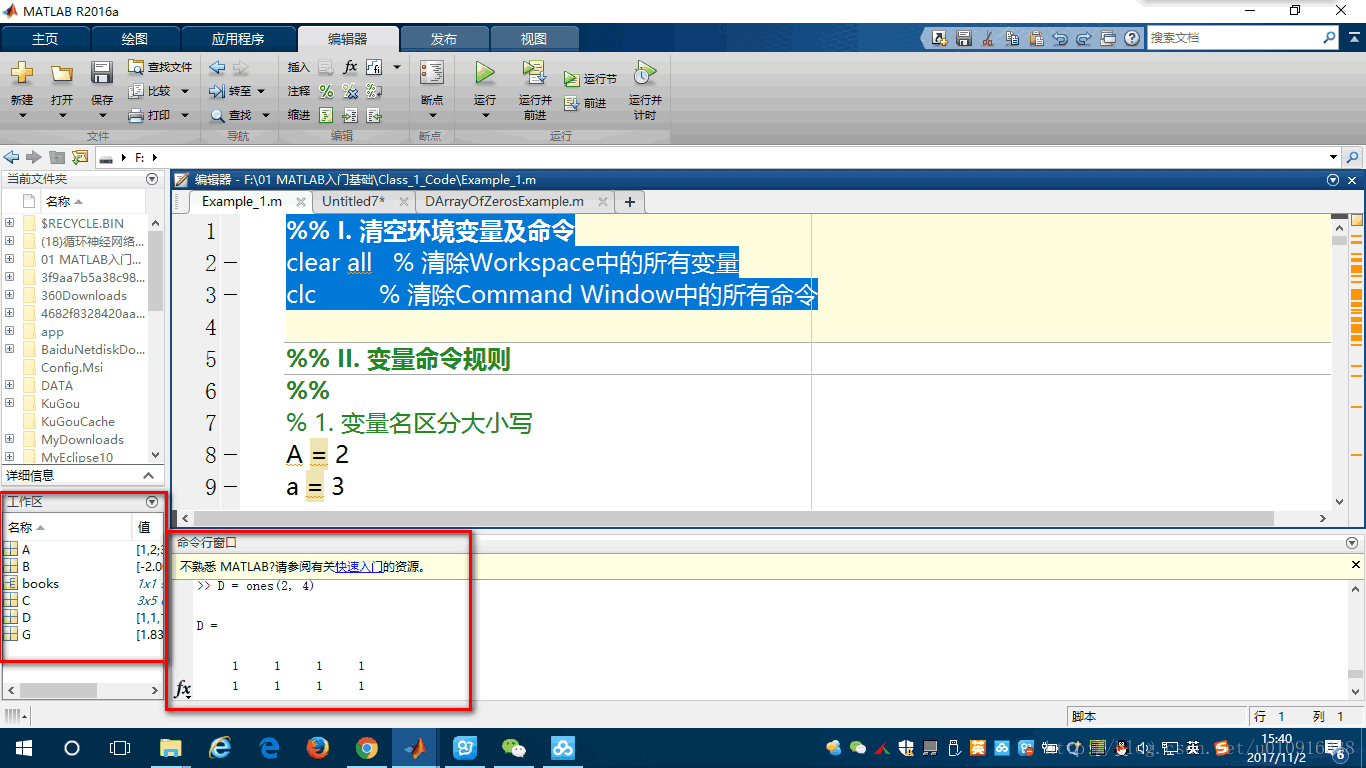This screenshot has width=1366, height=768.
Task: Click the Windows Start button
Action: tap(23, 747)
